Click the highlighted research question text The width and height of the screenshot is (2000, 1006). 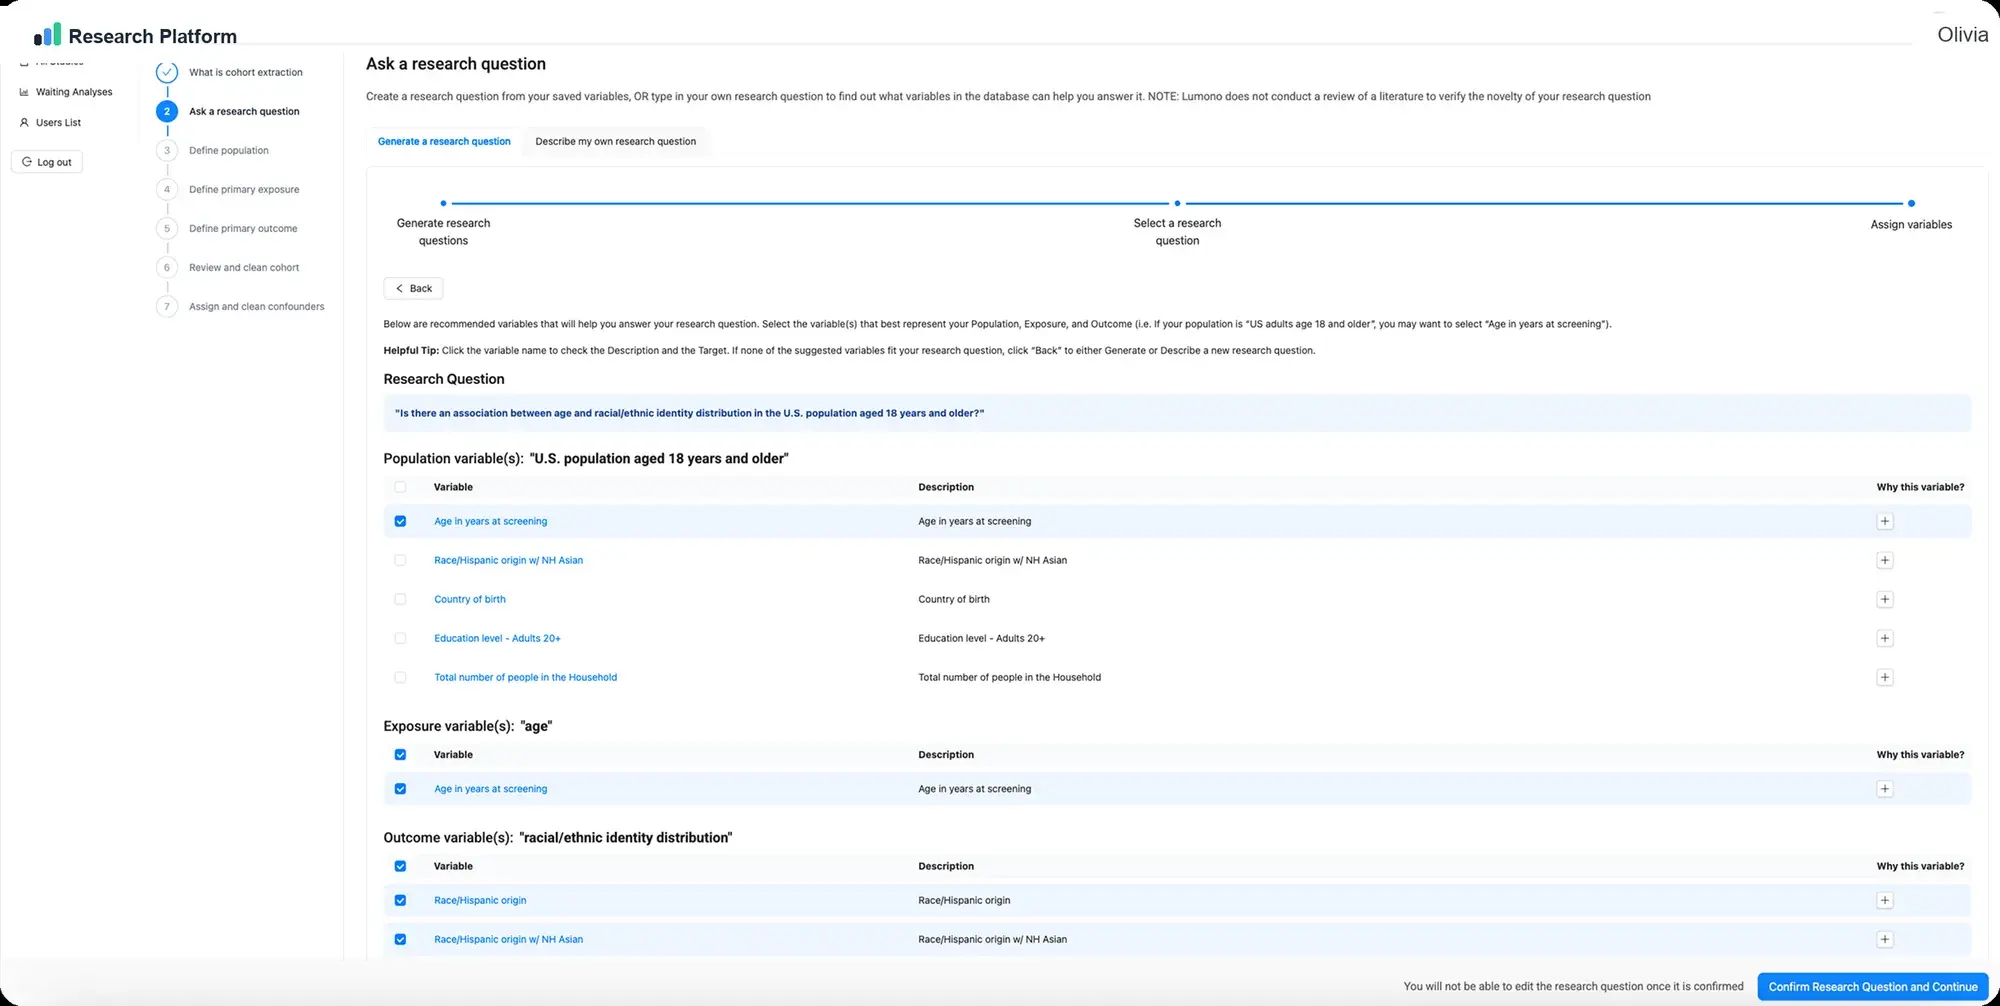pos(689,413)
